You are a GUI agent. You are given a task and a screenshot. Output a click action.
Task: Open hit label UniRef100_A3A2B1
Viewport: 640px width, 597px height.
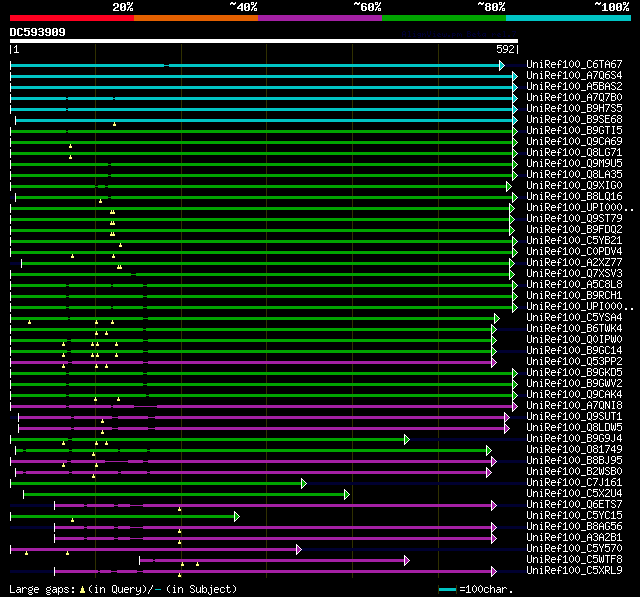574,538
